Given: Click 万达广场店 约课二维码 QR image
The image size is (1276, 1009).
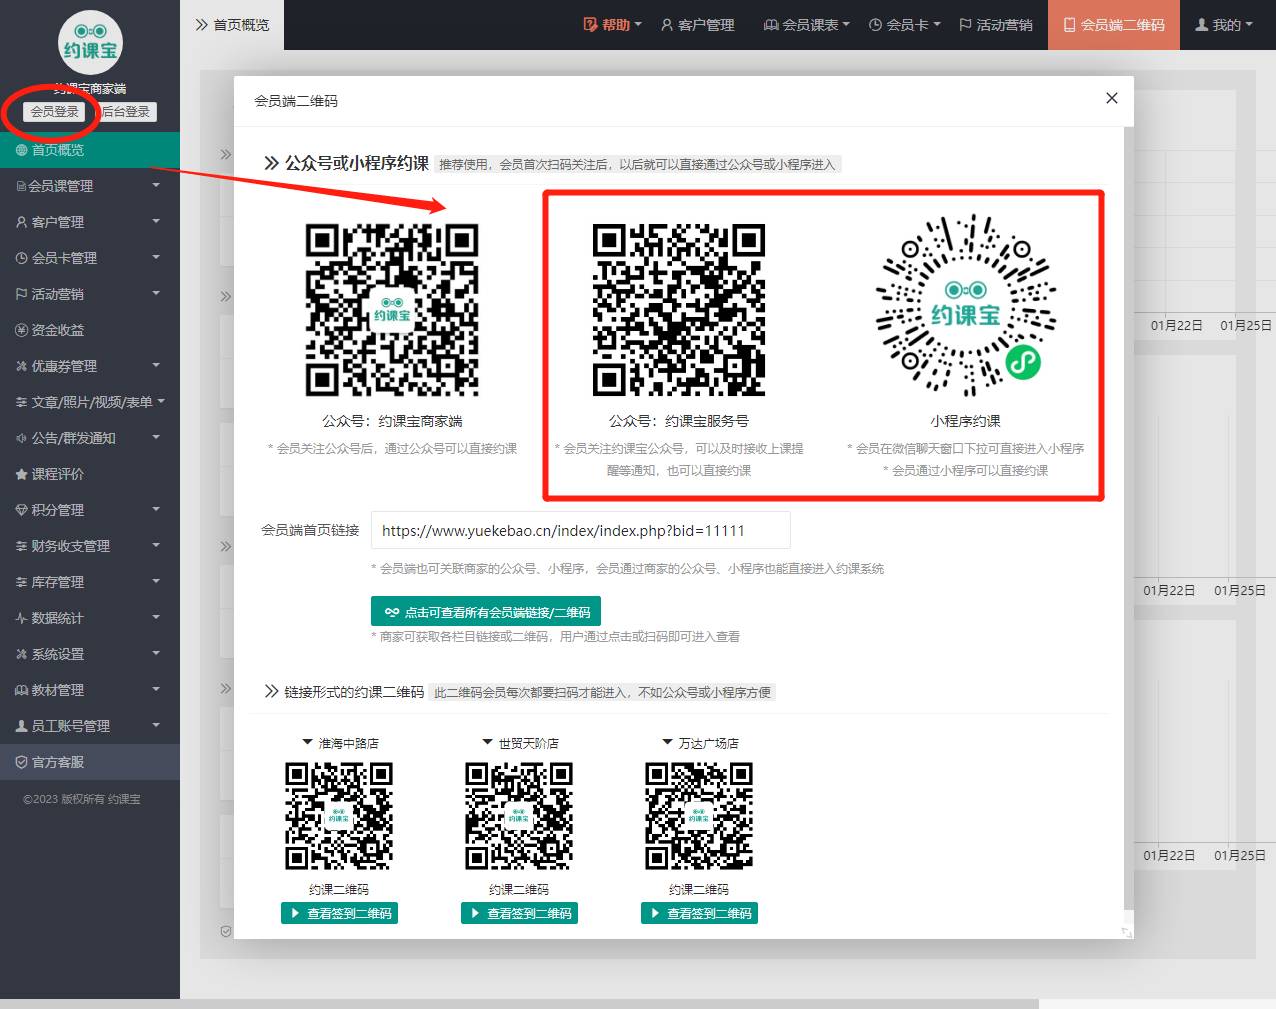Looking at the screenshot, I should [x=699, y=816].
